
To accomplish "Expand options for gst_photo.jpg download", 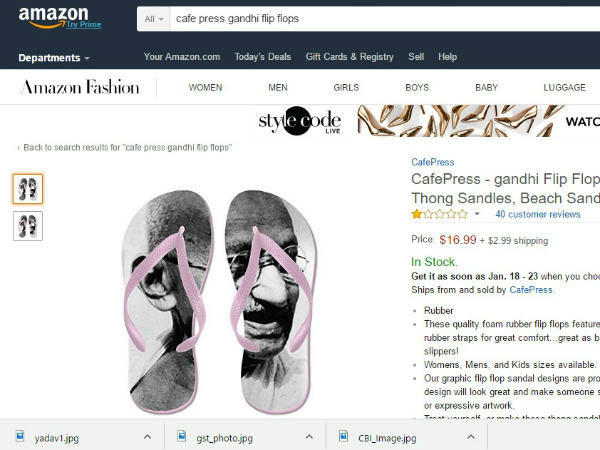I will click(309, 437).
